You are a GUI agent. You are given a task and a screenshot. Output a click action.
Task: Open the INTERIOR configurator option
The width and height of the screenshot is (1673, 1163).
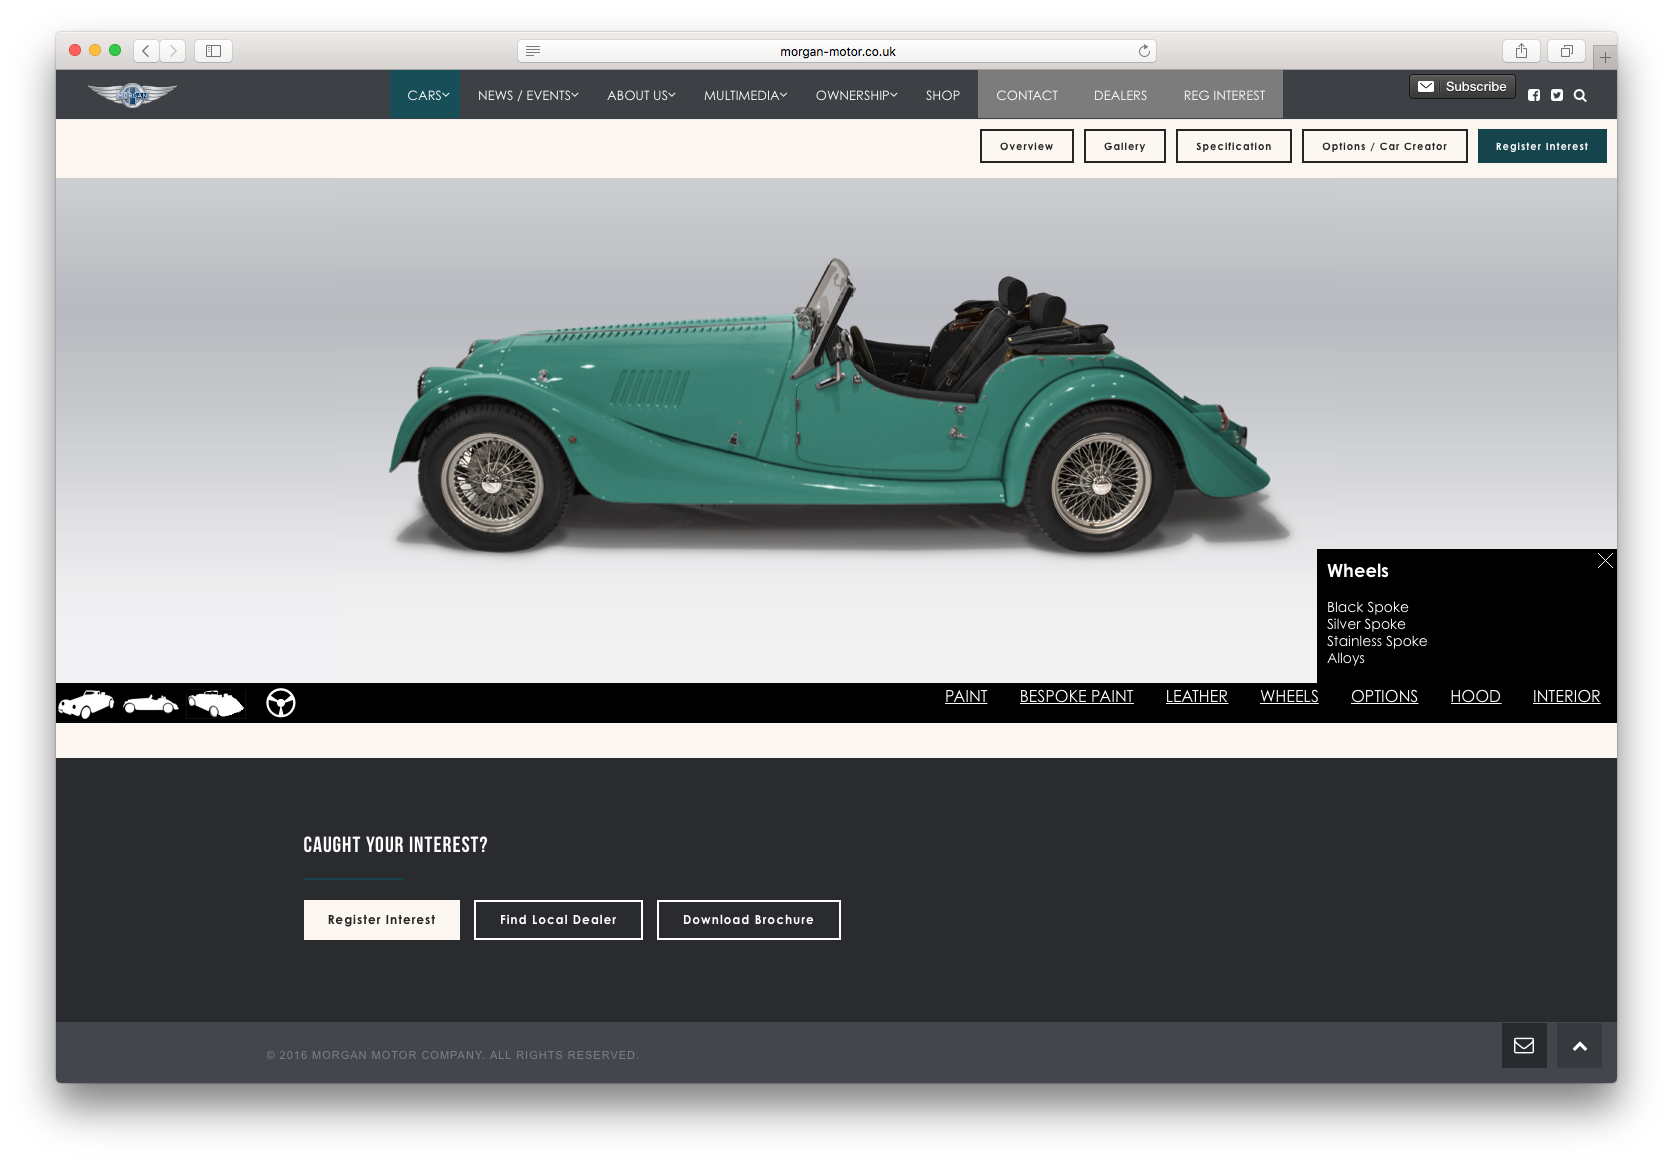1566,696
